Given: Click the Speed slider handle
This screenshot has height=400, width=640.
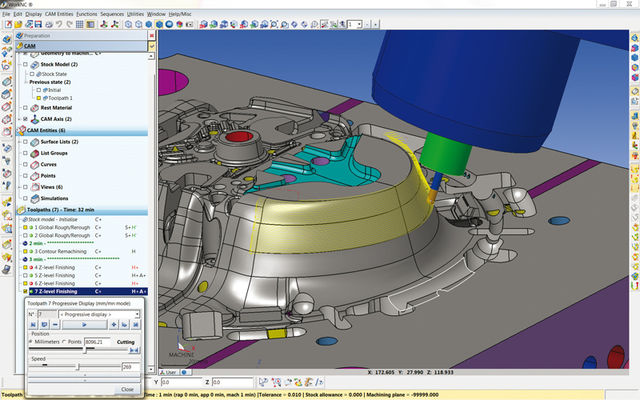Looking at the screenshot, I should 78,367.
